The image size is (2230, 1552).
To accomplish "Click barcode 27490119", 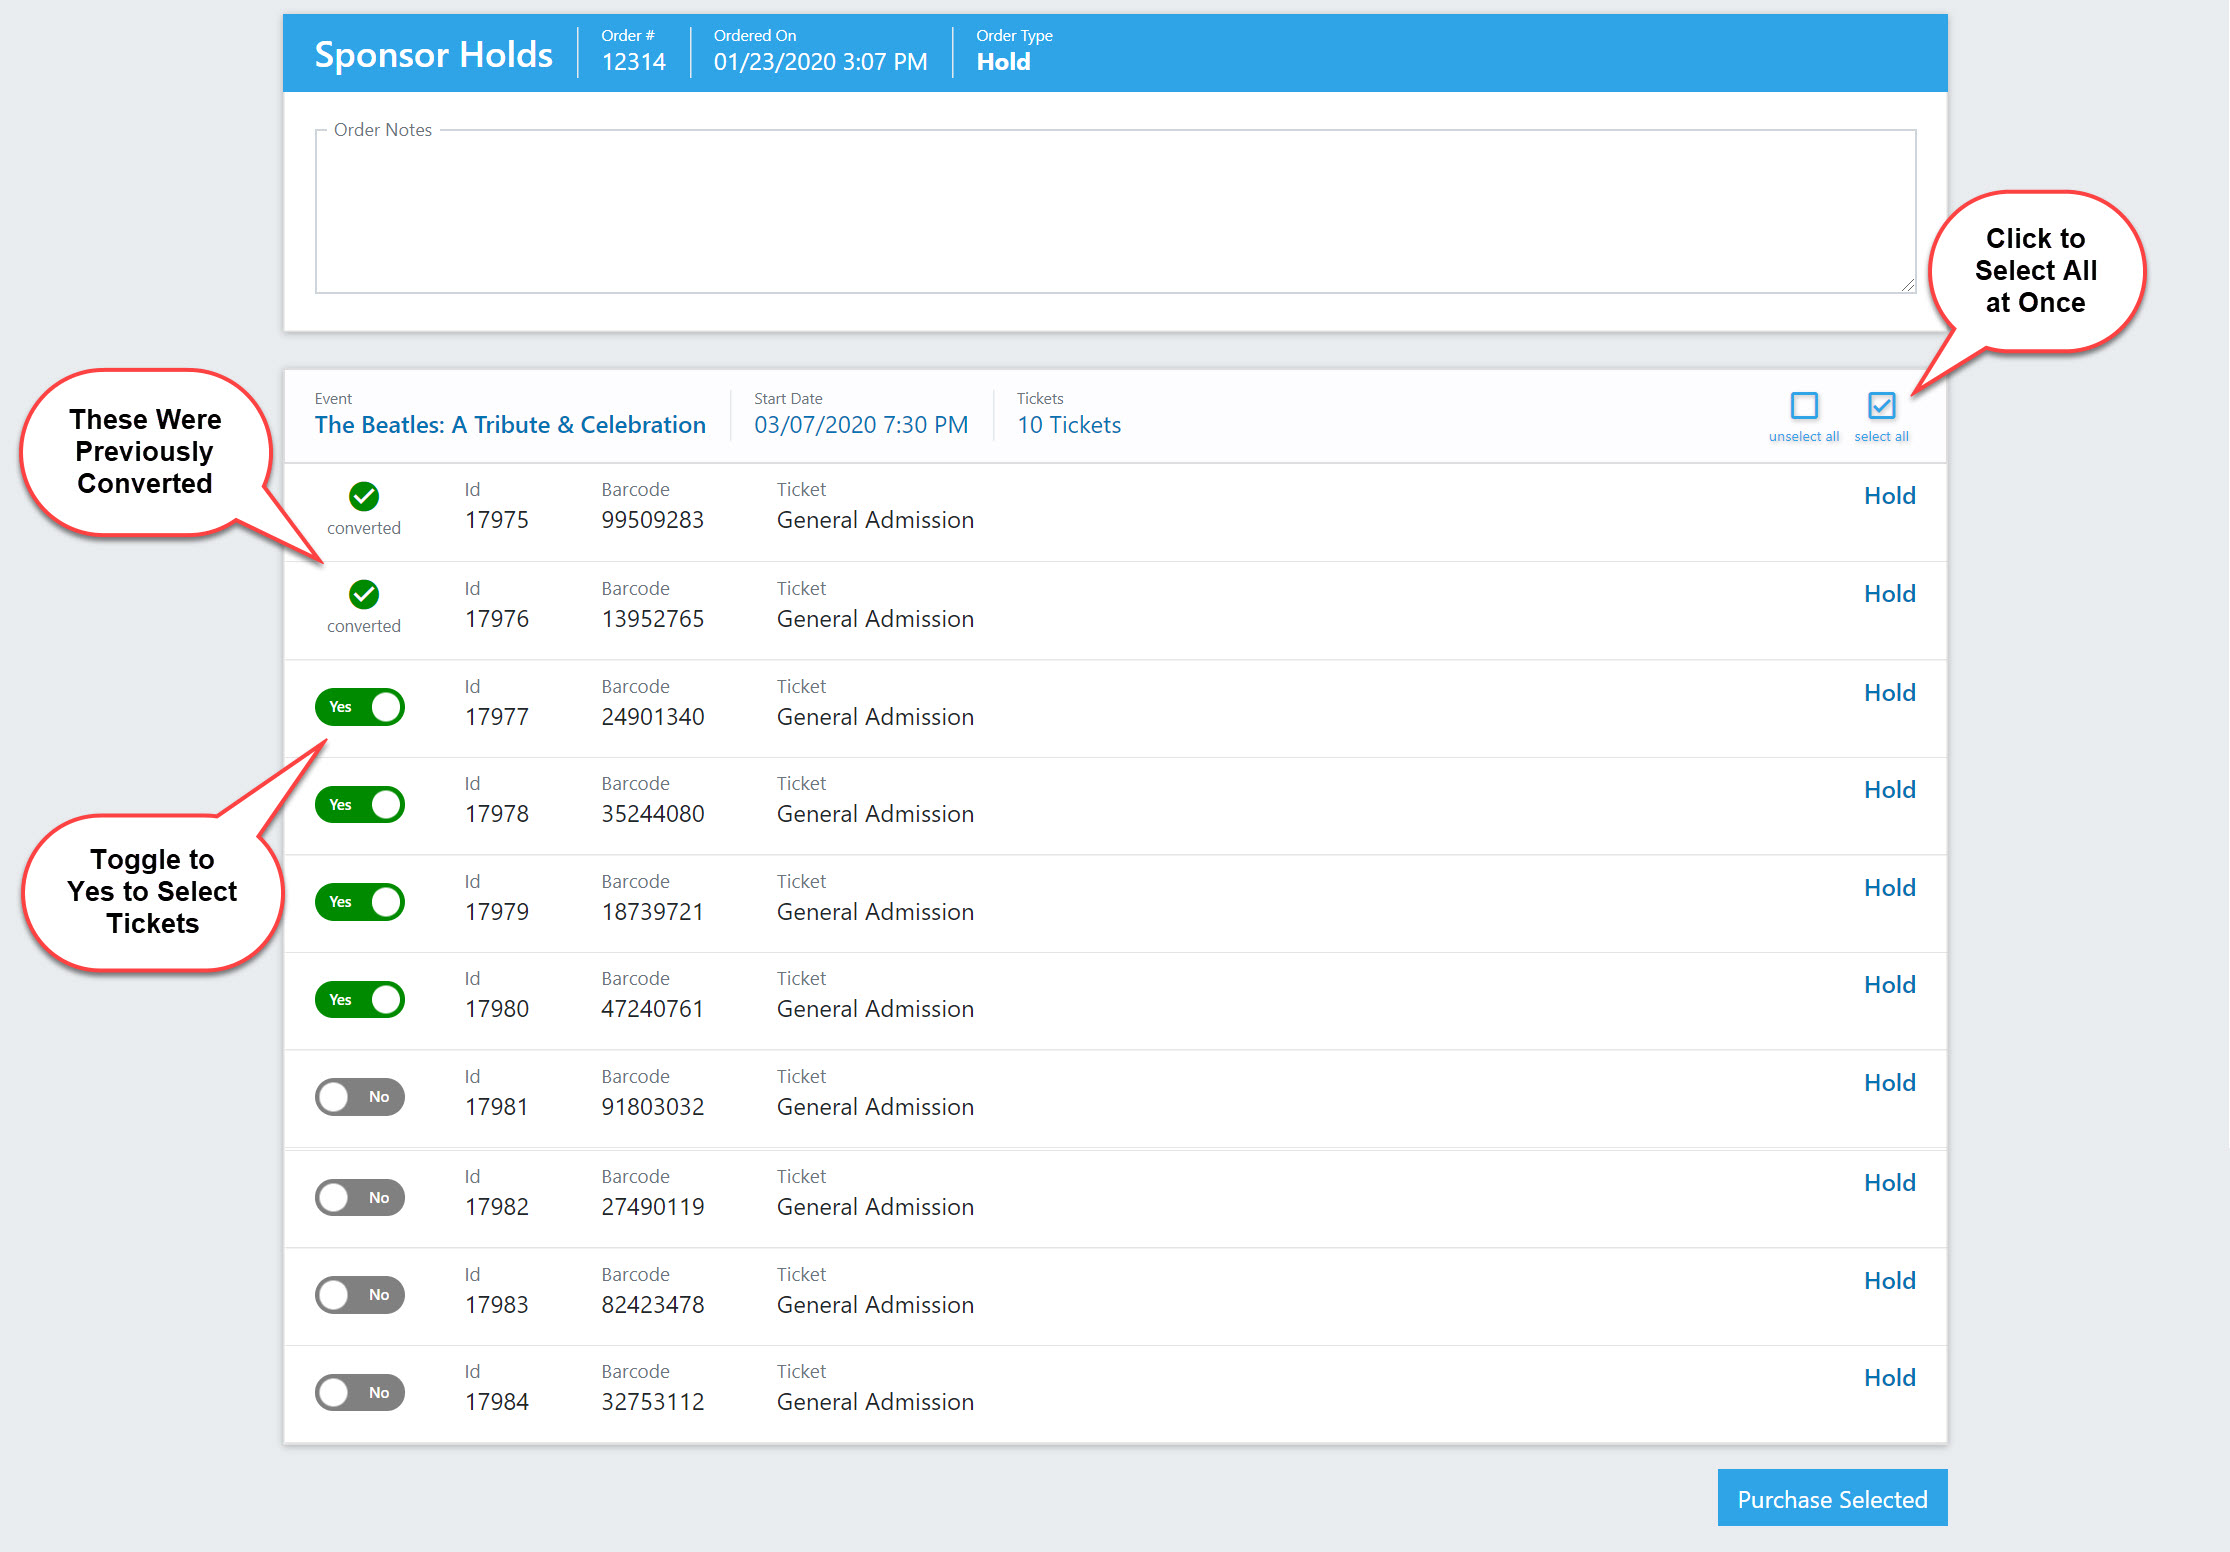I will pos(652,1207).
